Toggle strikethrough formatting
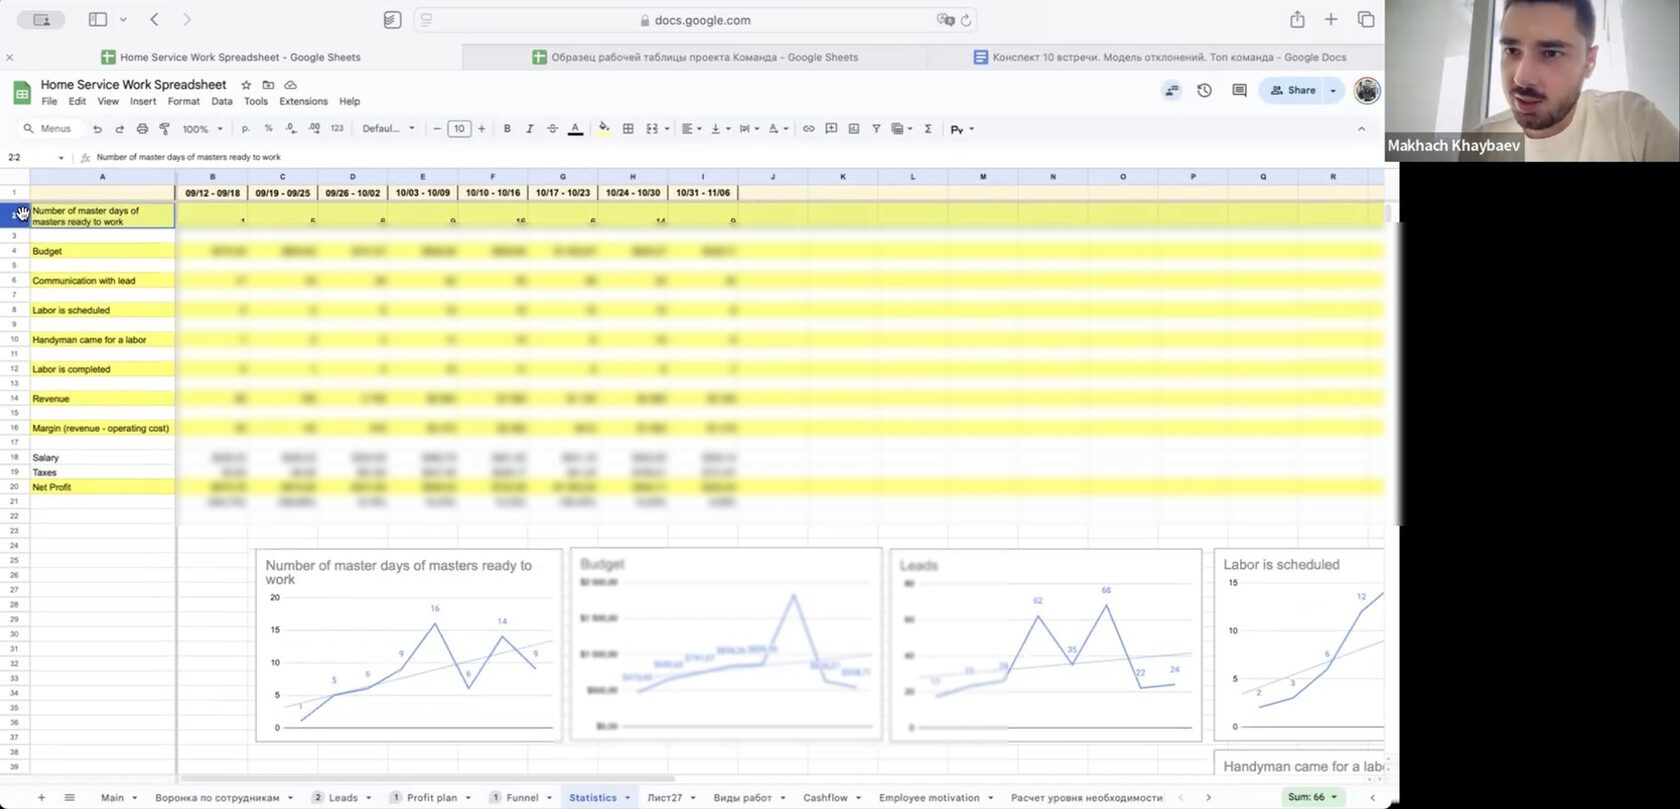 552,129
